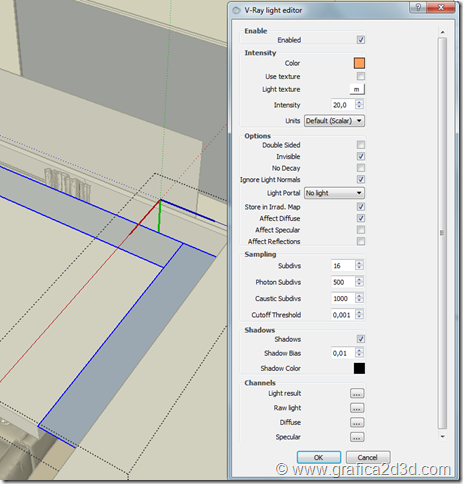Enable the No Decay checkbox

click(x=361, y=168)
